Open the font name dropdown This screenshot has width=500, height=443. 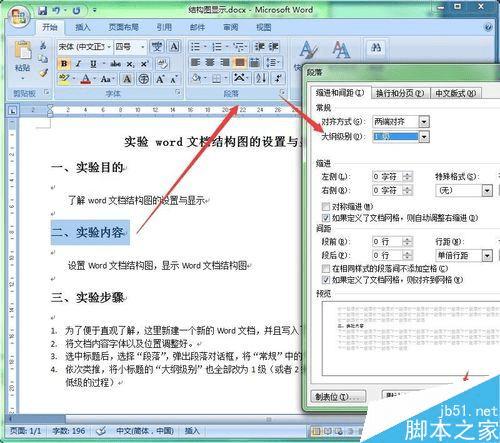point(109,47)
